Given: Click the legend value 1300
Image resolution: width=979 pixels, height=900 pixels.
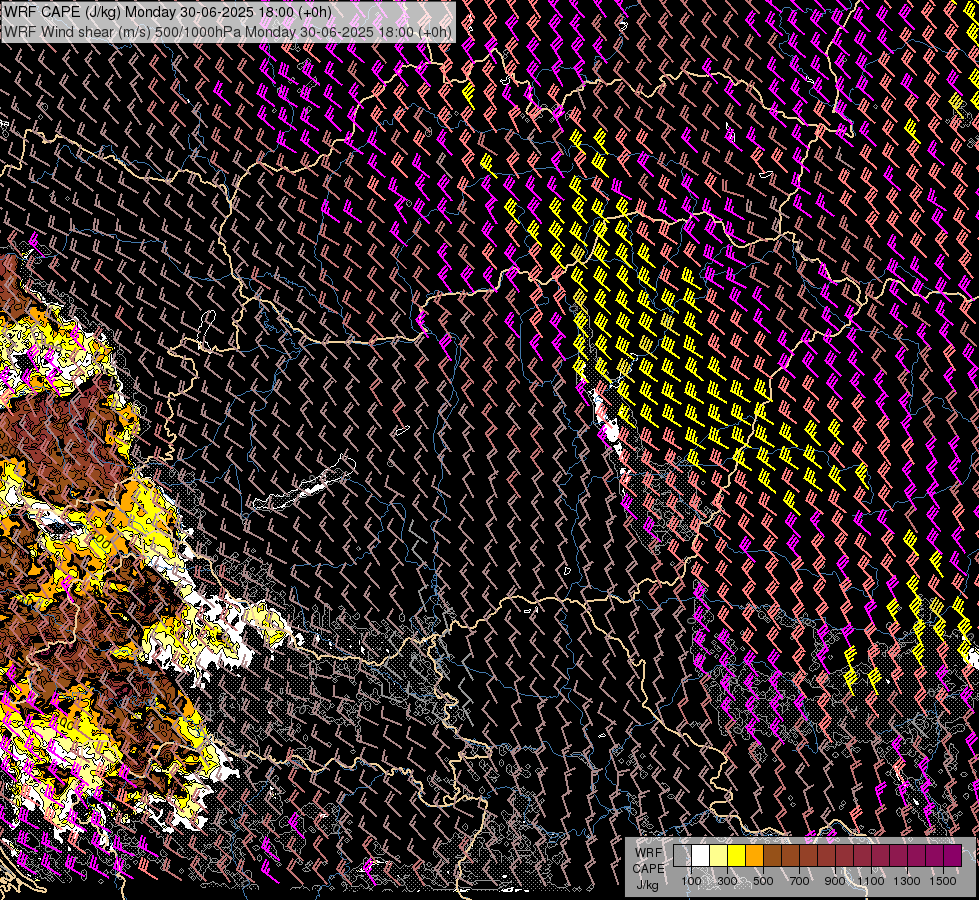Looking at the screenshot, I should pyautogui.click(x=907, y=881).
